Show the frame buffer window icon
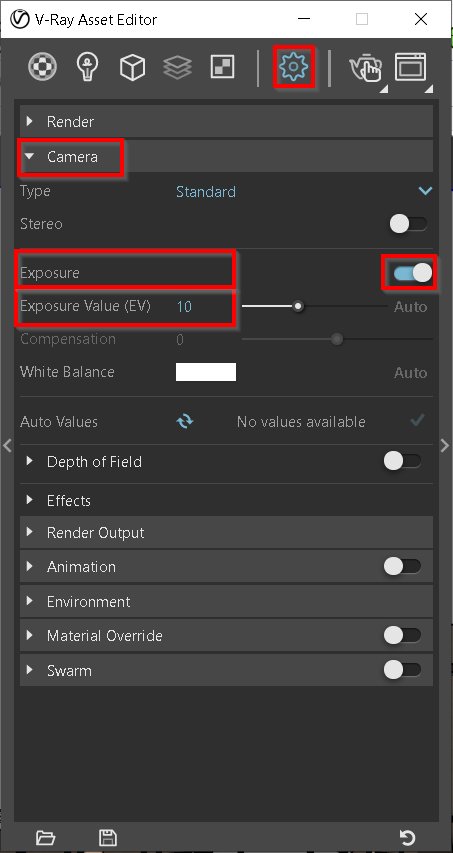This screenshot has height=853, width=453. [x=411, y=67]
